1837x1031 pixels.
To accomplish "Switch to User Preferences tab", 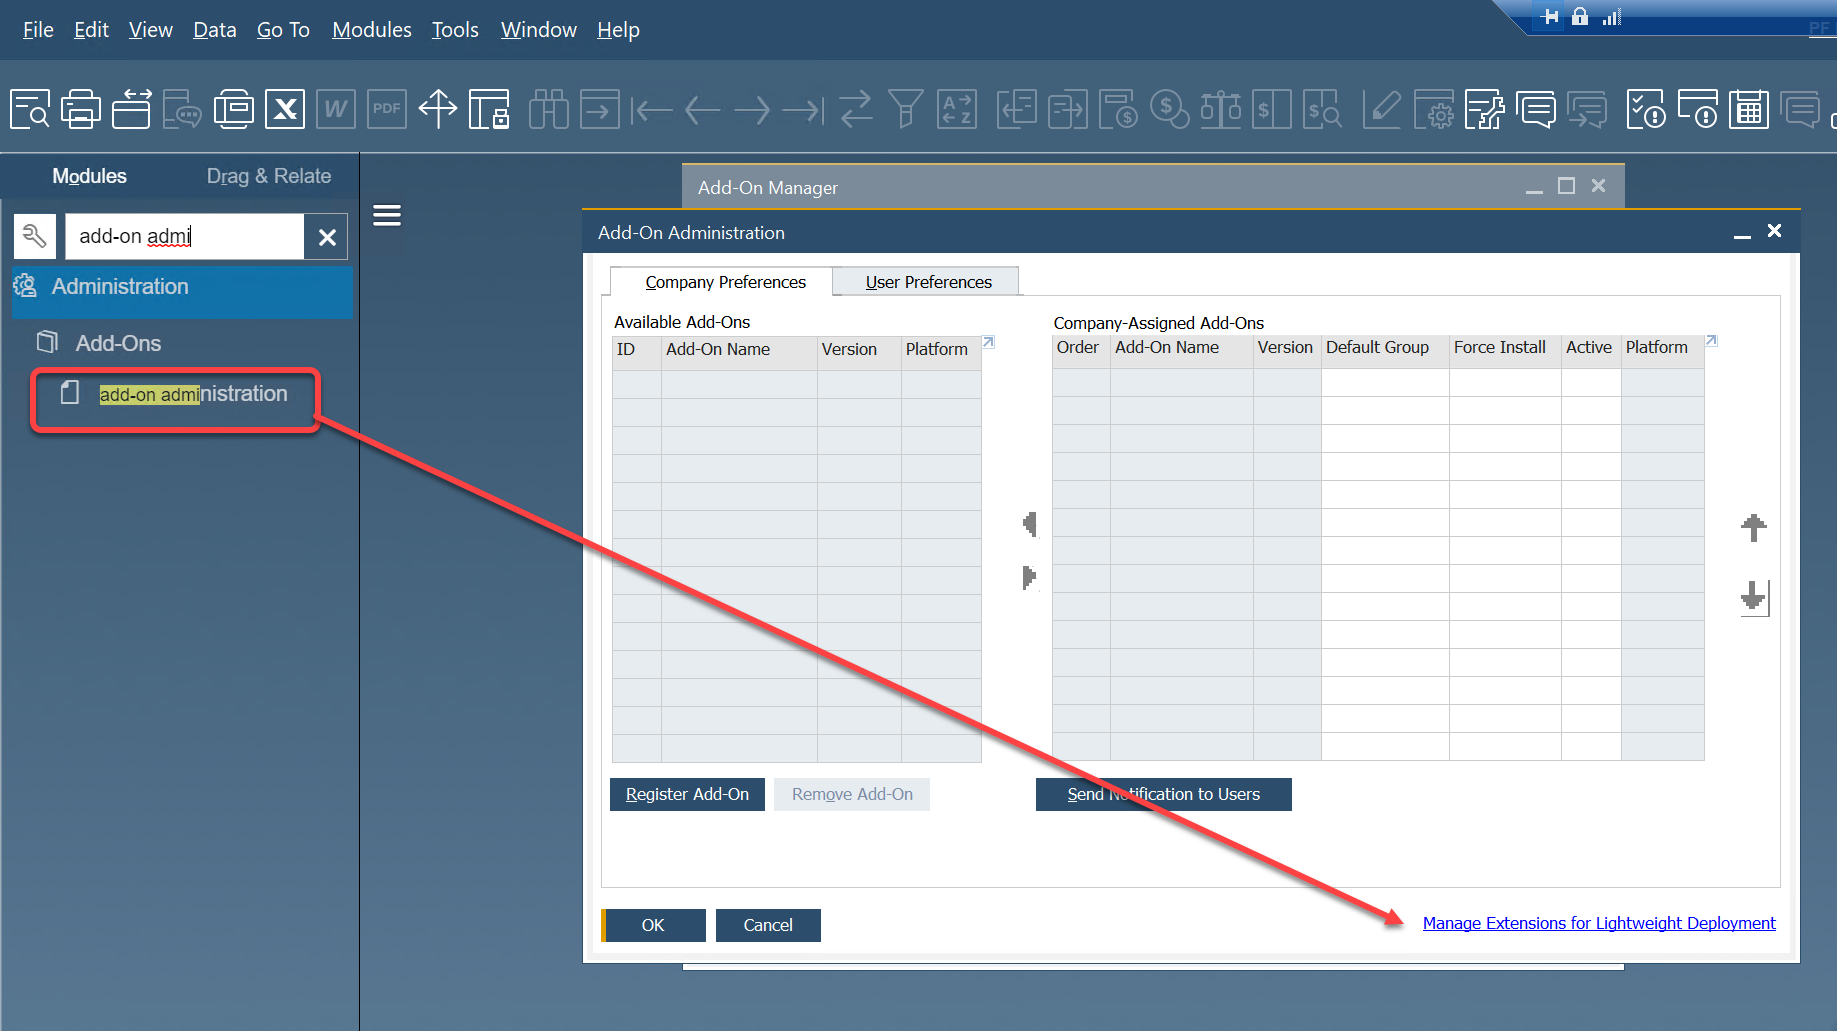I will coord(928,282).
